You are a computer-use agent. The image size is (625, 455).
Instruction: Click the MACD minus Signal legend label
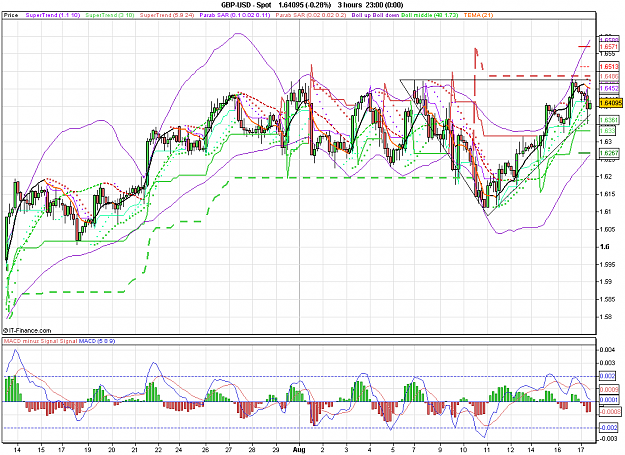pyautogui.click(x=31, y=341)
